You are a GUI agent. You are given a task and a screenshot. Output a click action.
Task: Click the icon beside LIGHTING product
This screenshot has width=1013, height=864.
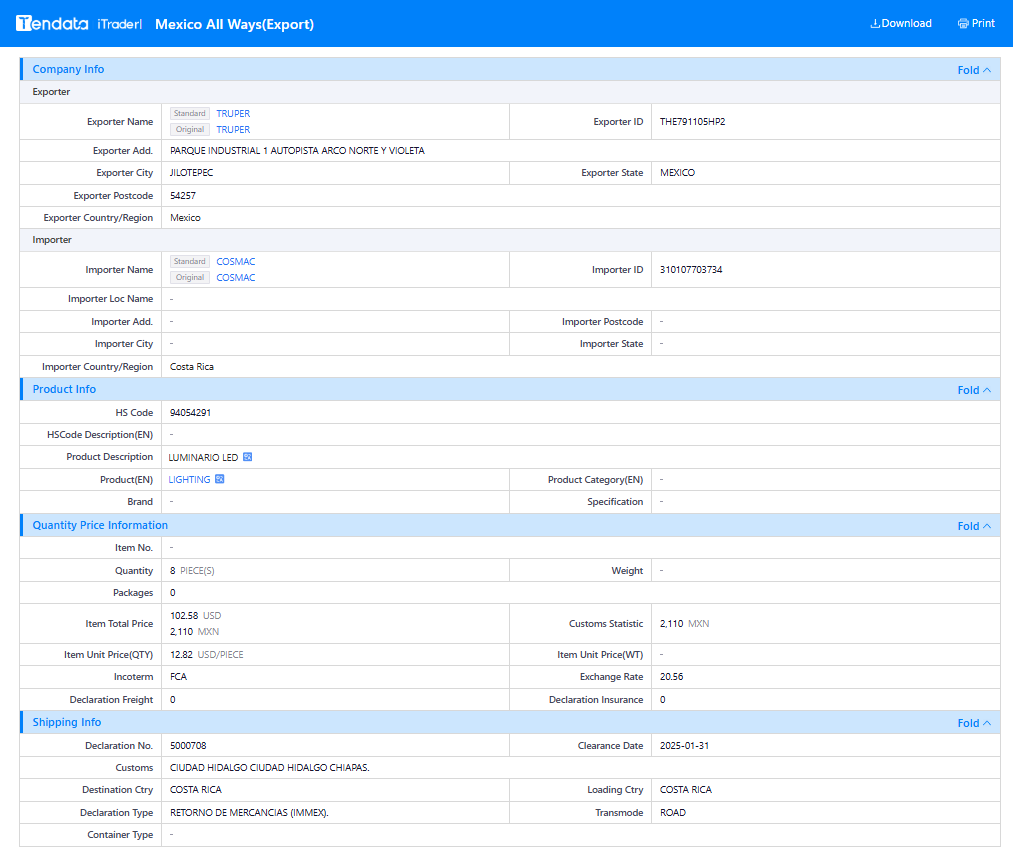[x=220, y=479]
